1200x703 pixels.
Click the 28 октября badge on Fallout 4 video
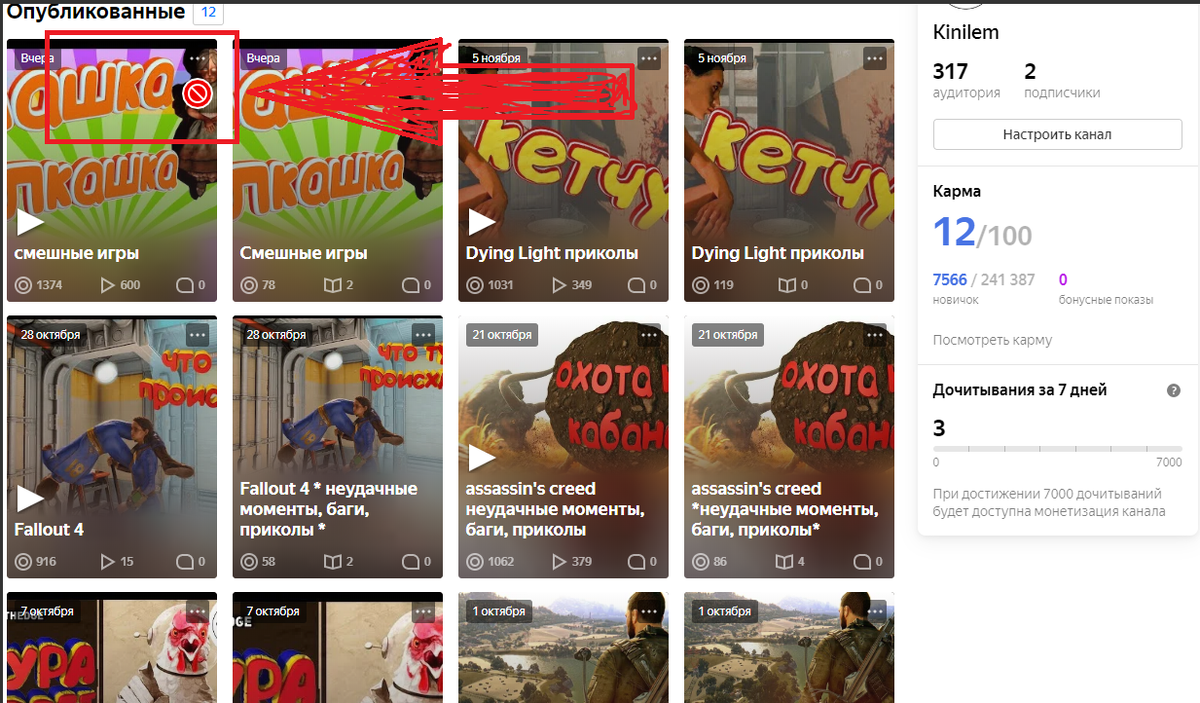pos(50,334)
